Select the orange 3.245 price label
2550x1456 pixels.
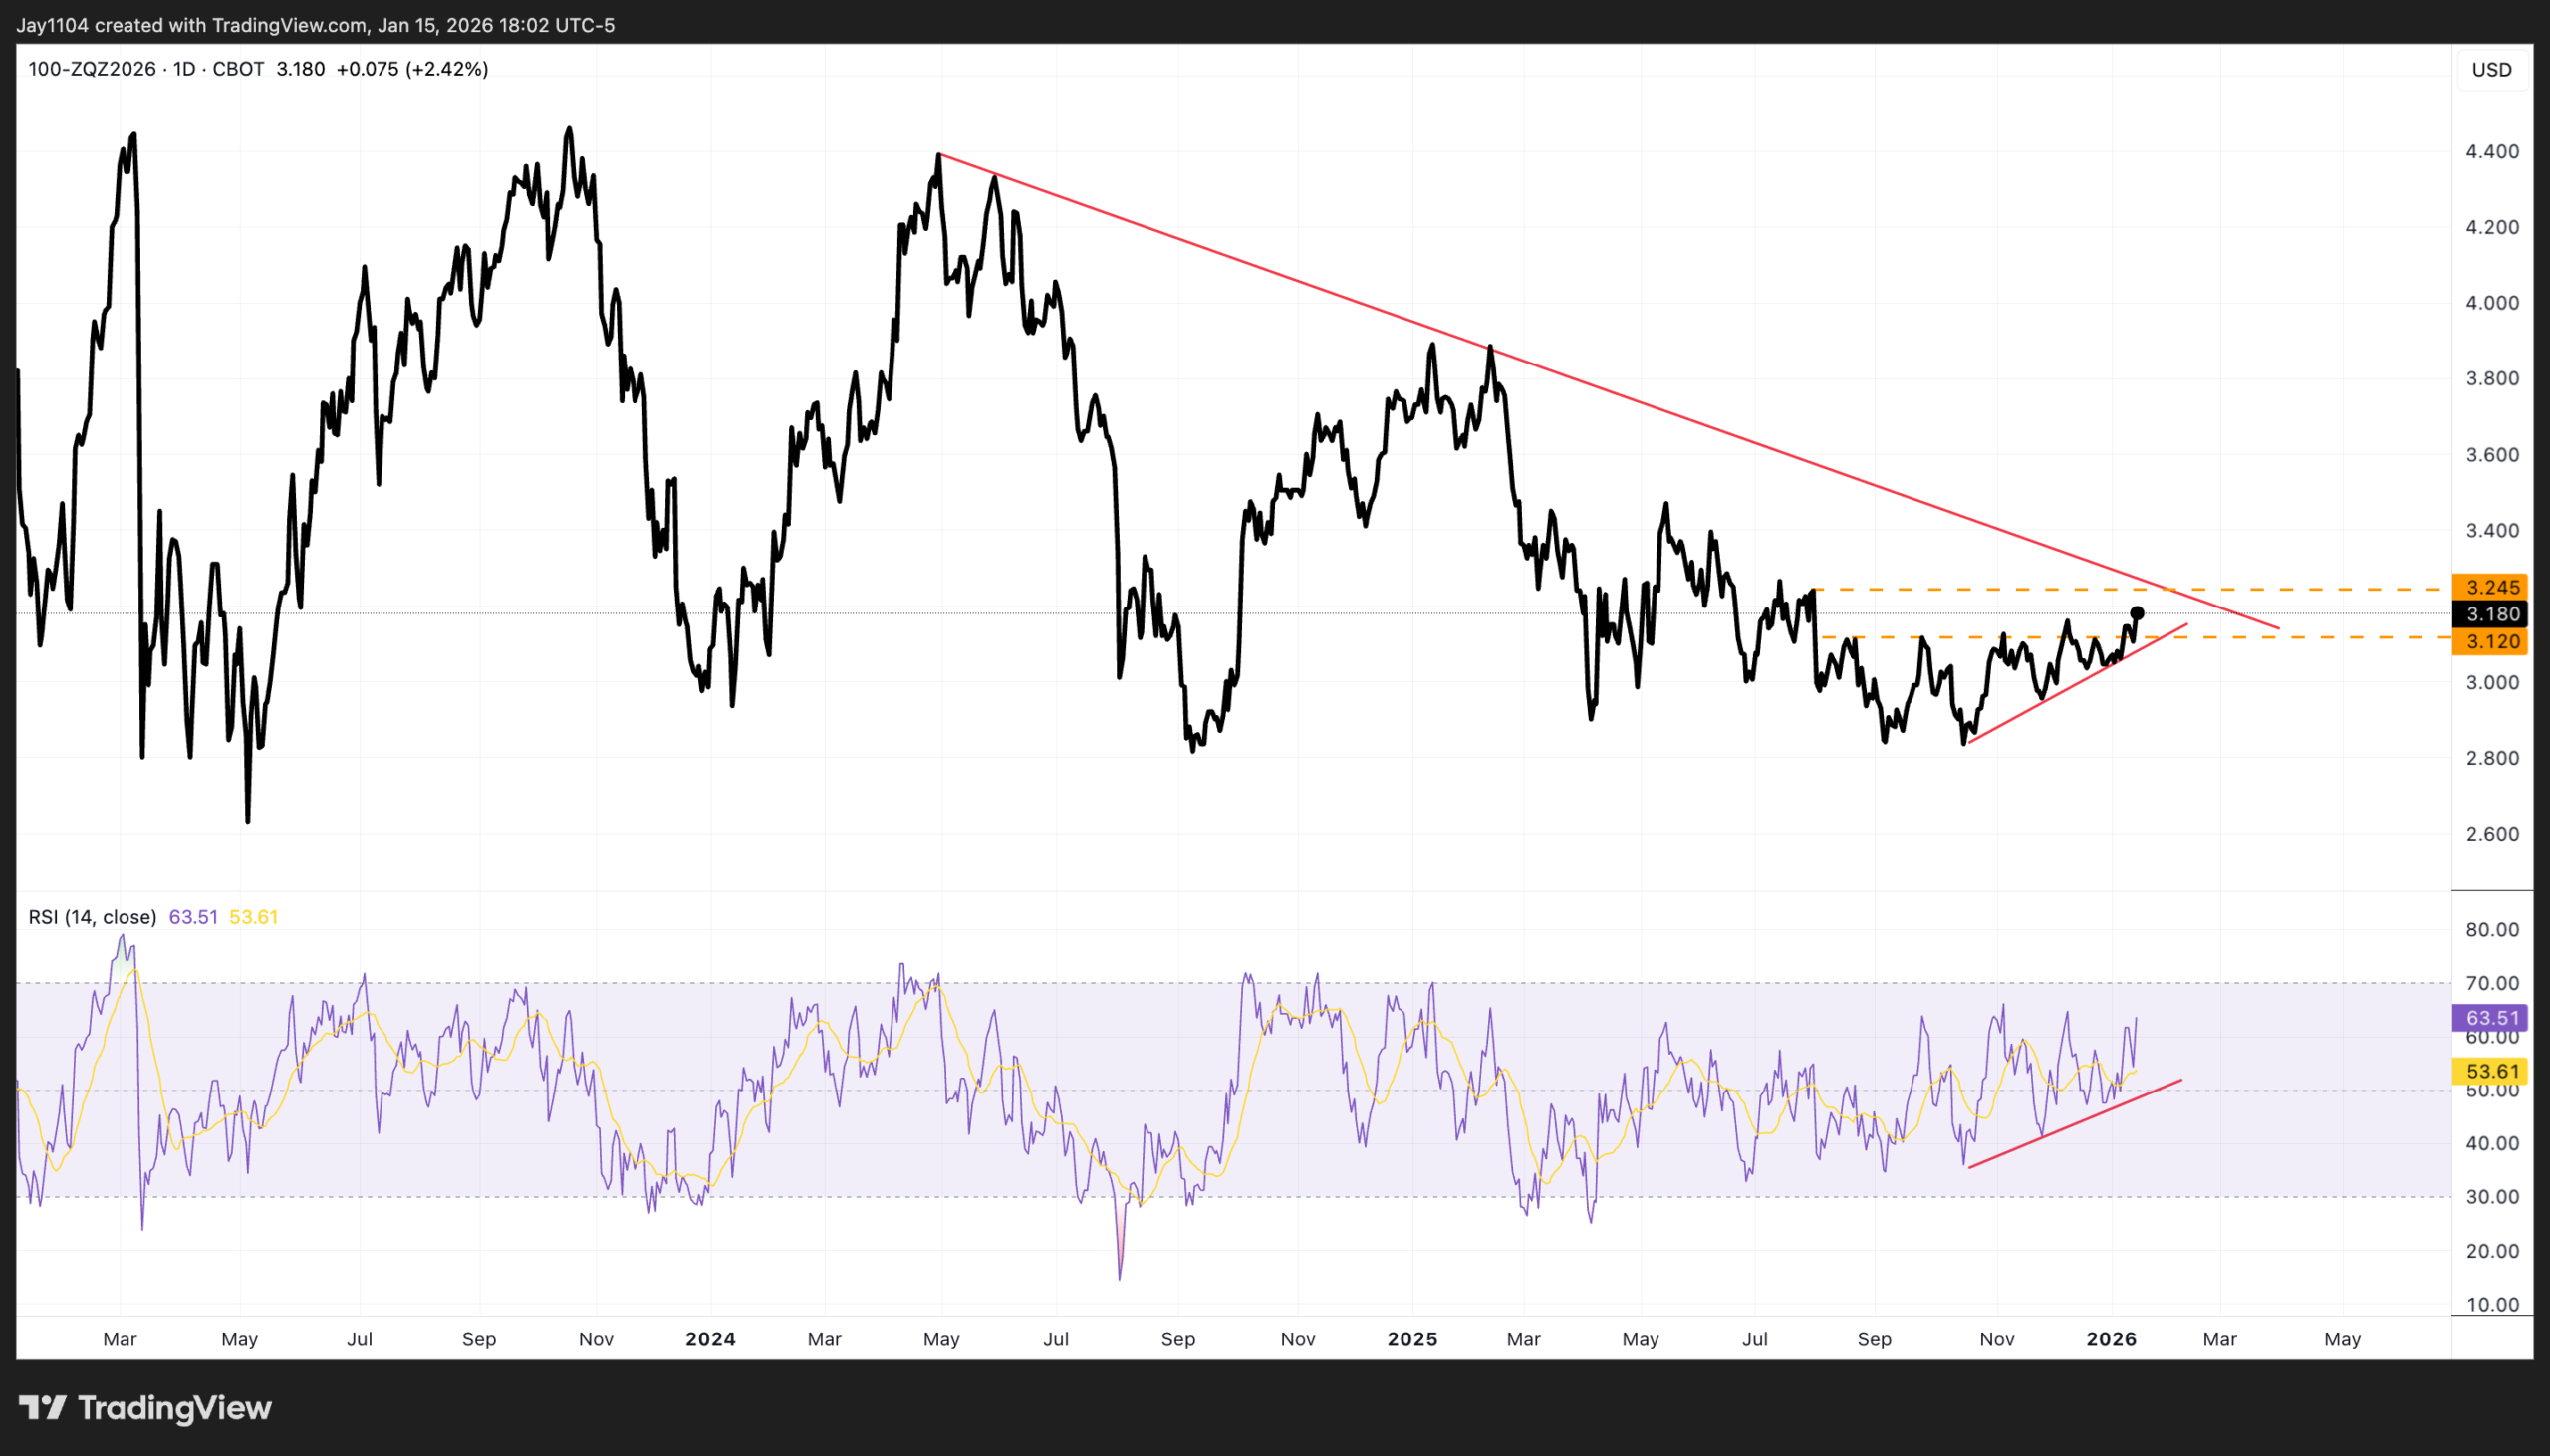tap(2492, 588)
